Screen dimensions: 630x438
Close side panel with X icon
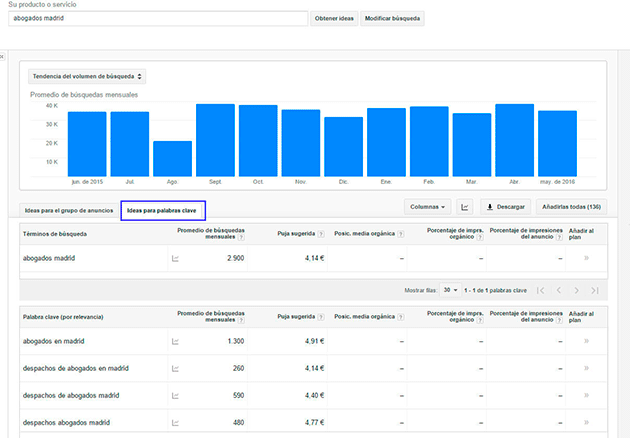(2, 57)
